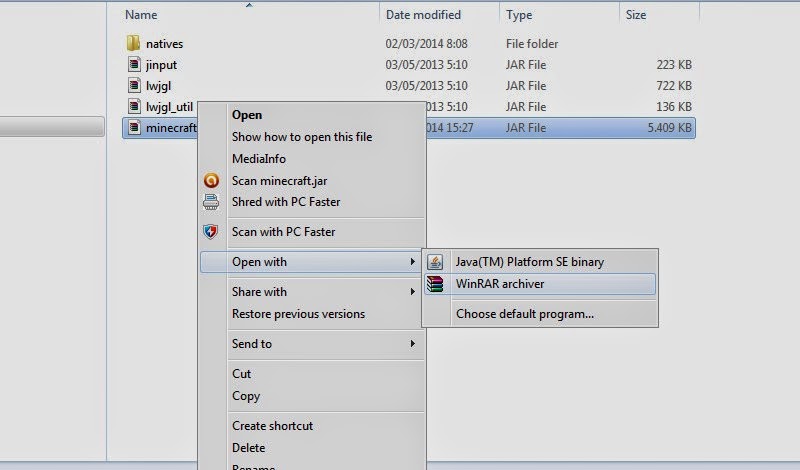The image size is (800, 470).
Task: Sort by the Date modified column header
Action: pyautogui.click(x=423, y=15)
